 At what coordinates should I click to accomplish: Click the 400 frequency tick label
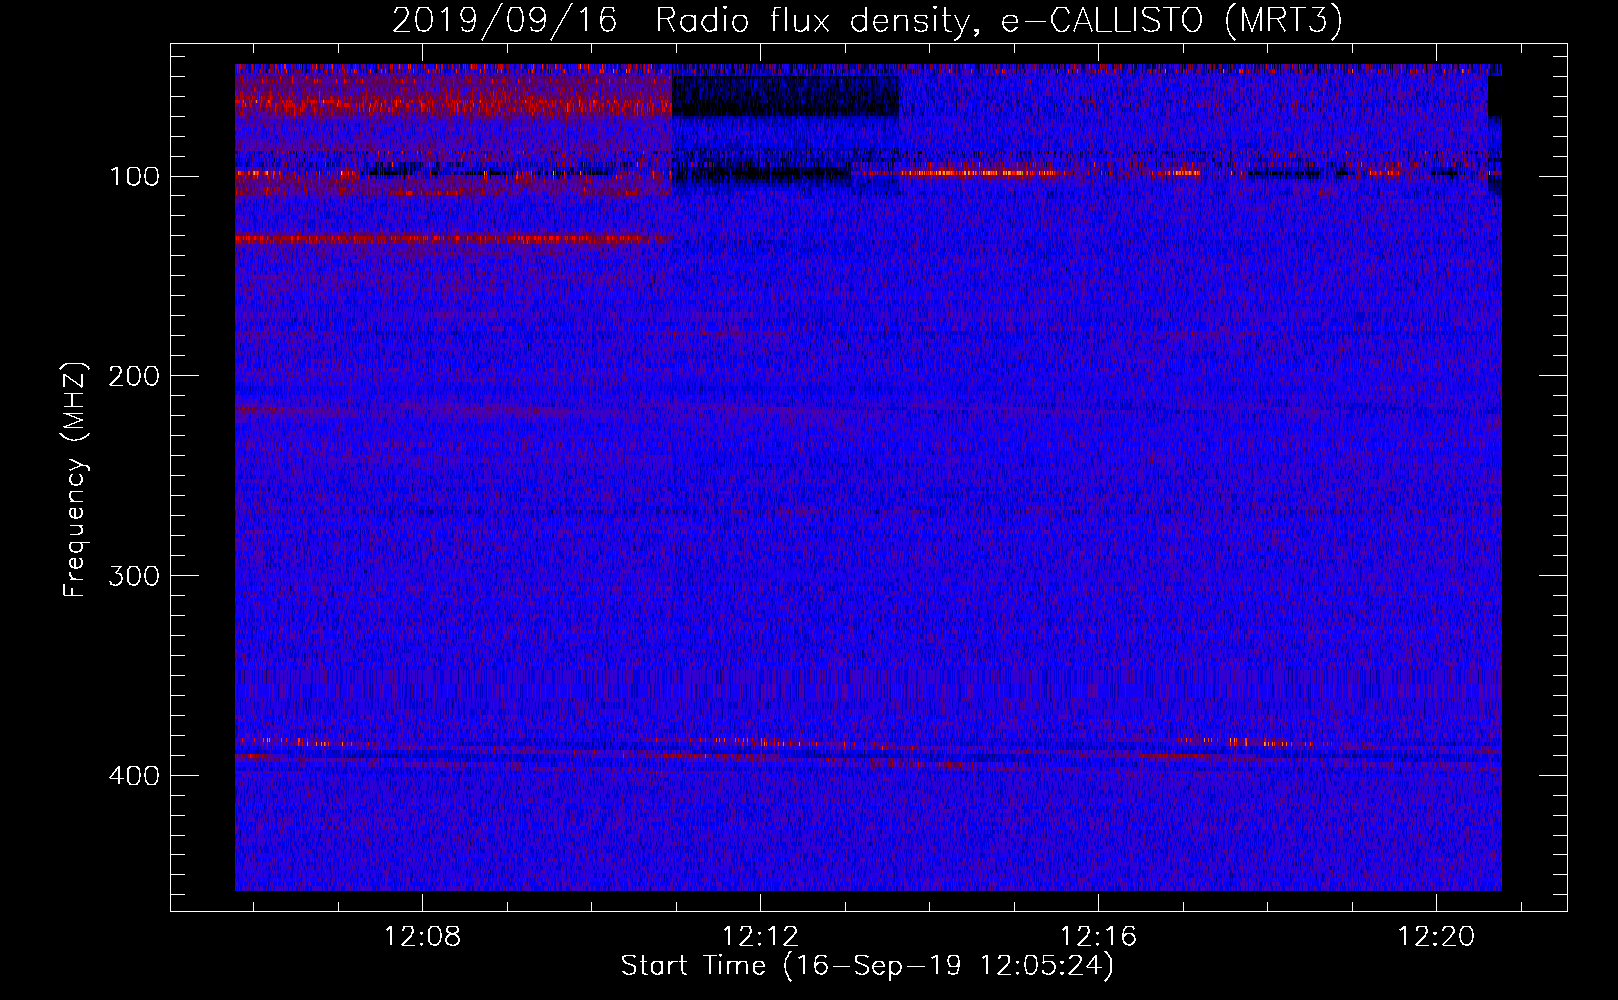(135, 776)
